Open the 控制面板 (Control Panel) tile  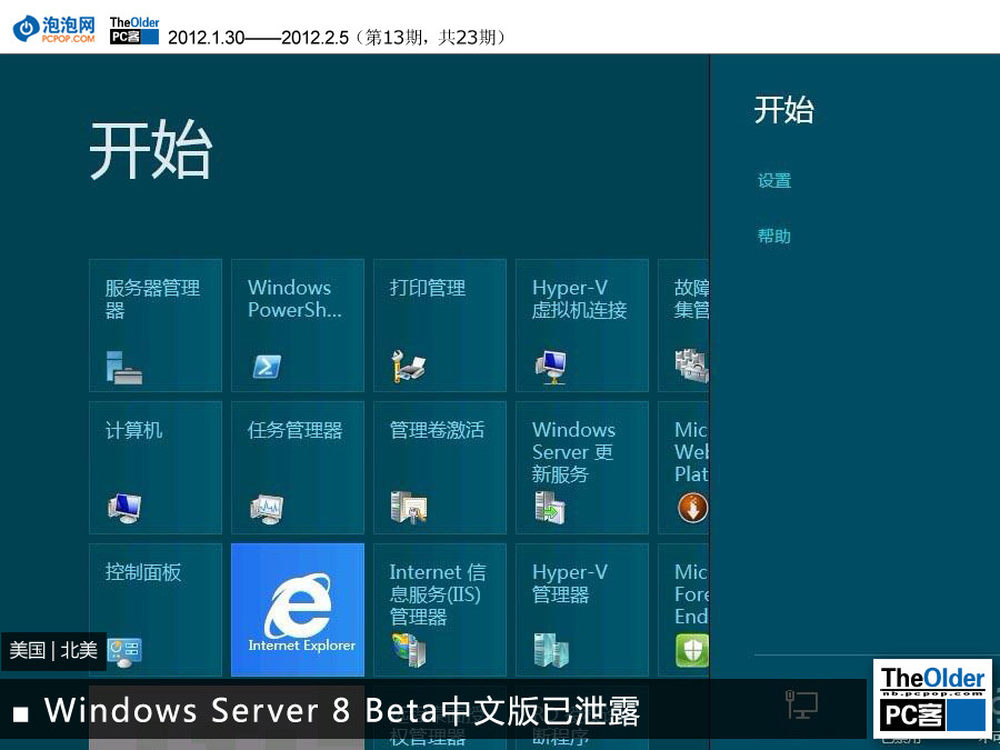coord(155,600)
